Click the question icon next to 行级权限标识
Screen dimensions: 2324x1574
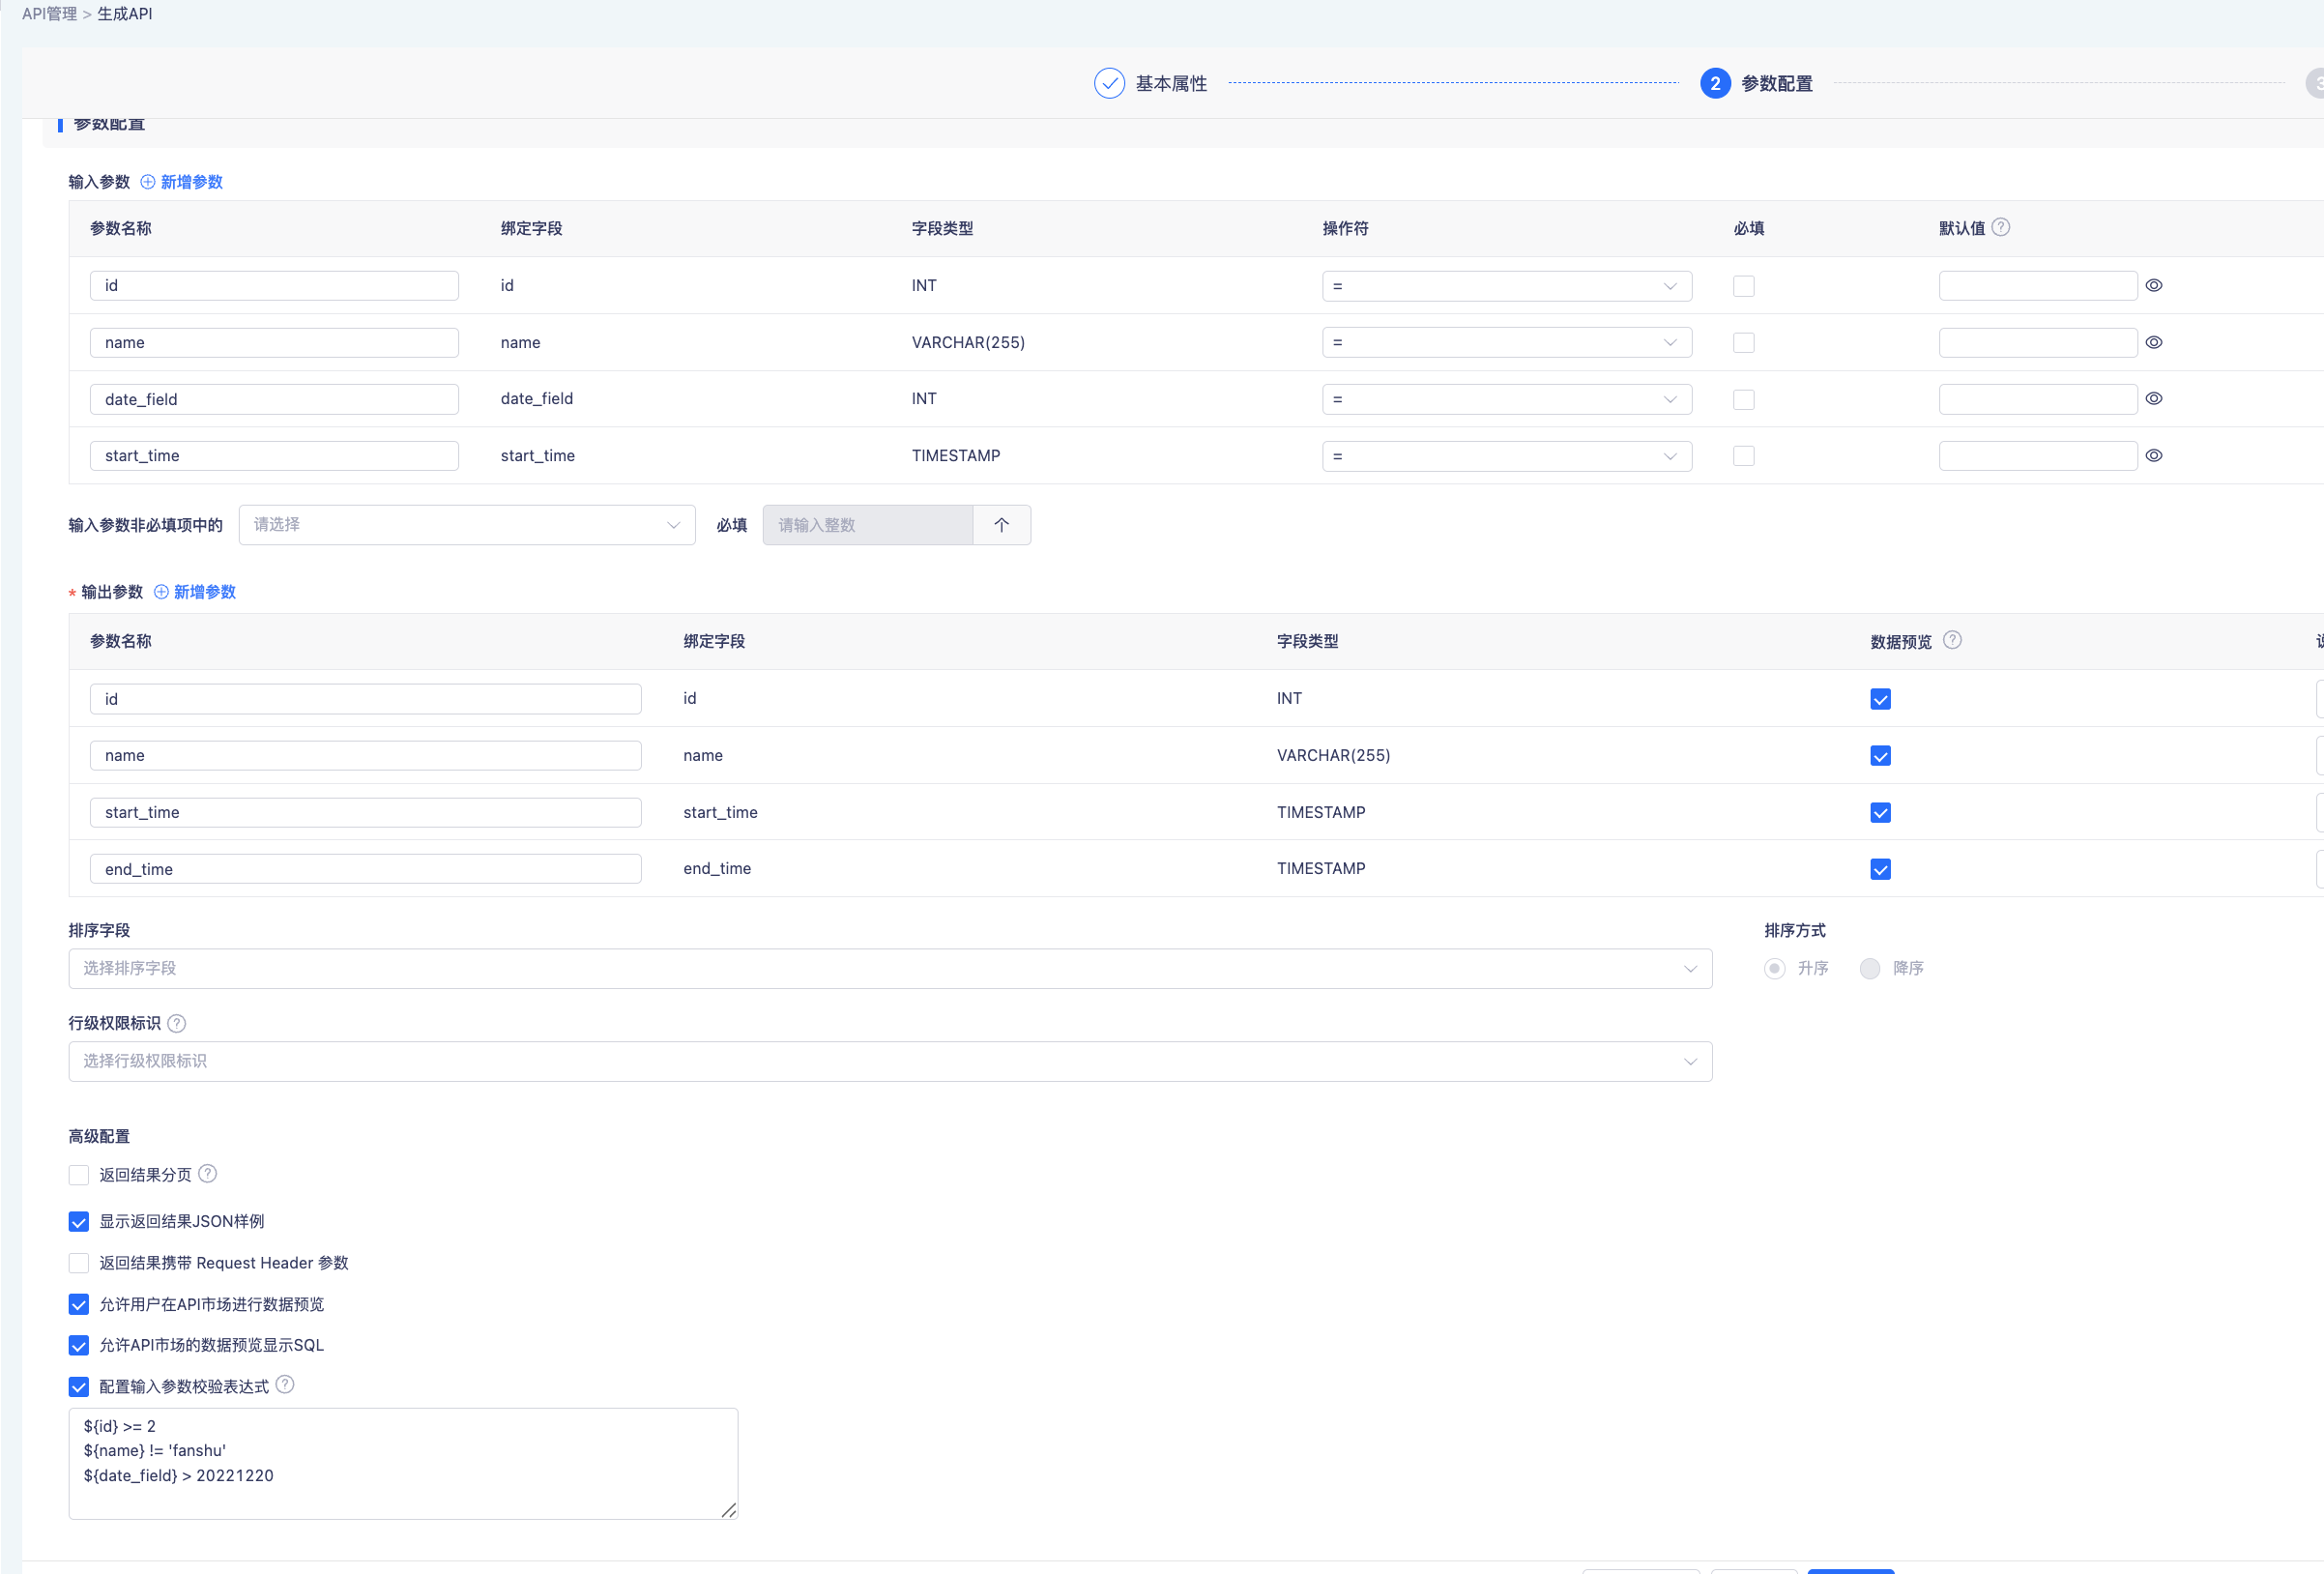coord(177,1023)
